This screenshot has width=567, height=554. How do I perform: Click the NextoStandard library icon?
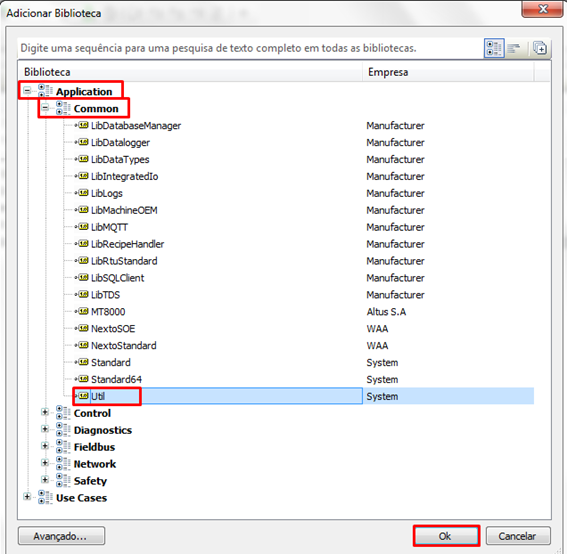pos(82,345)
